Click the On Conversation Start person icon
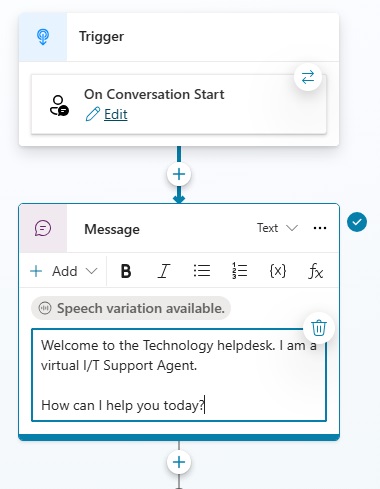The height and width of the screenshot is (489, 380). click(59, 106)
